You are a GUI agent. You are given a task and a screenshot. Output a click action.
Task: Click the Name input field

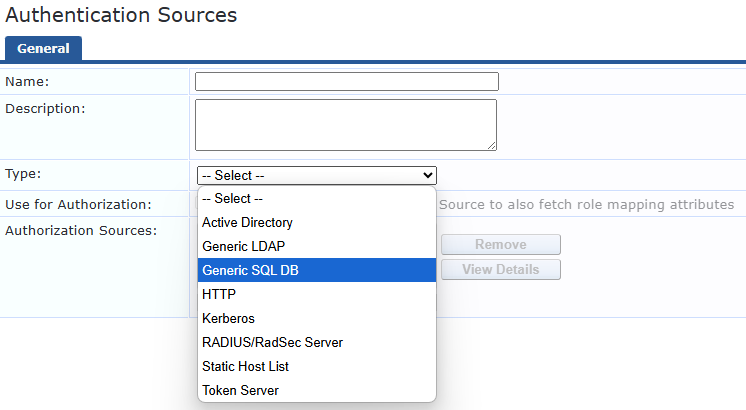346,82
